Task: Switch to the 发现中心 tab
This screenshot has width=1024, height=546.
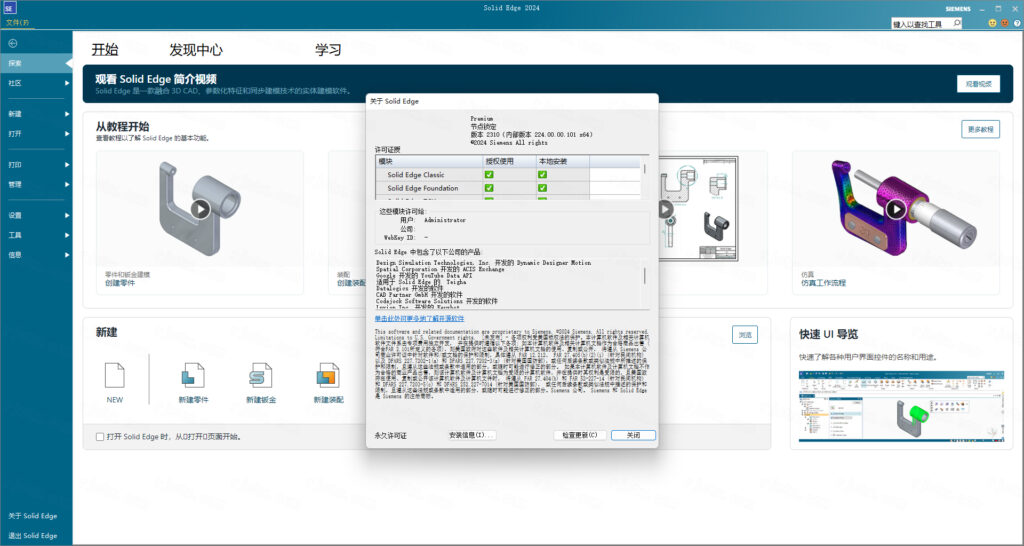Action: pyautogui.click(x=196, y=50)
